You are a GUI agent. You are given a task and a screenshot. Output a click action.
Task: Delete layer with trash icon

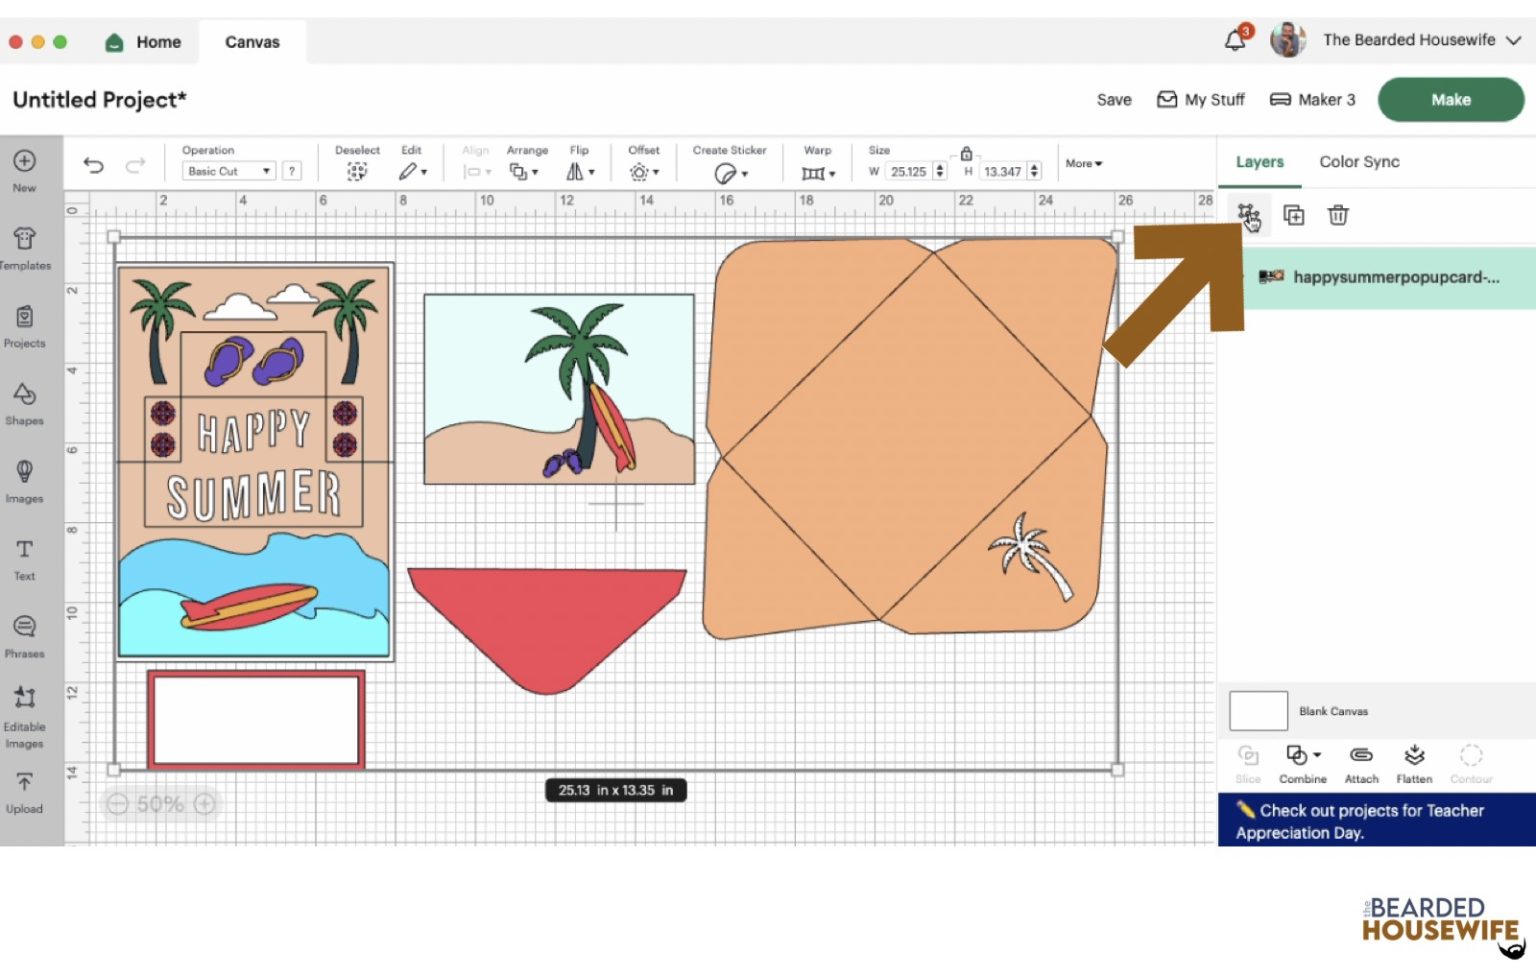(1337, 215)
